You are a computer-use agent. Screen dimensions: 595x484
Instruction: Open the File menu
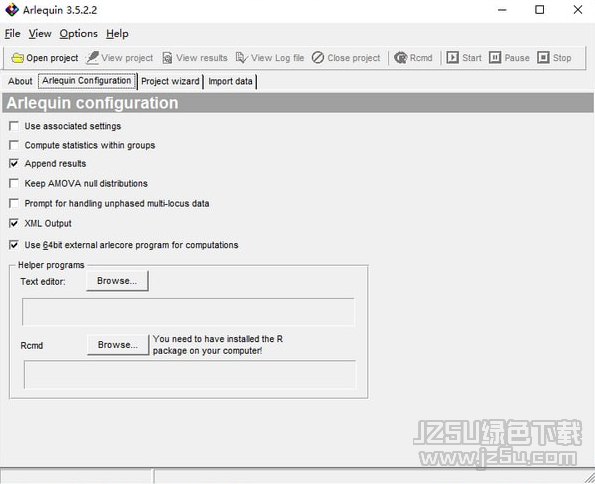(13, 34)
